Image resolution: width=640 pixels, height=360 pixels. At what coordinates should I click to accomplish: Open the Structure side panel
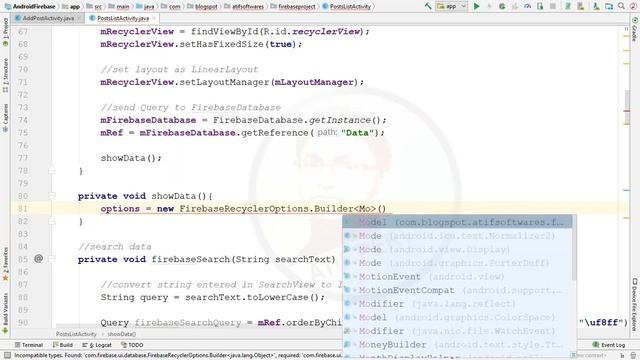(x=5, y=75)
